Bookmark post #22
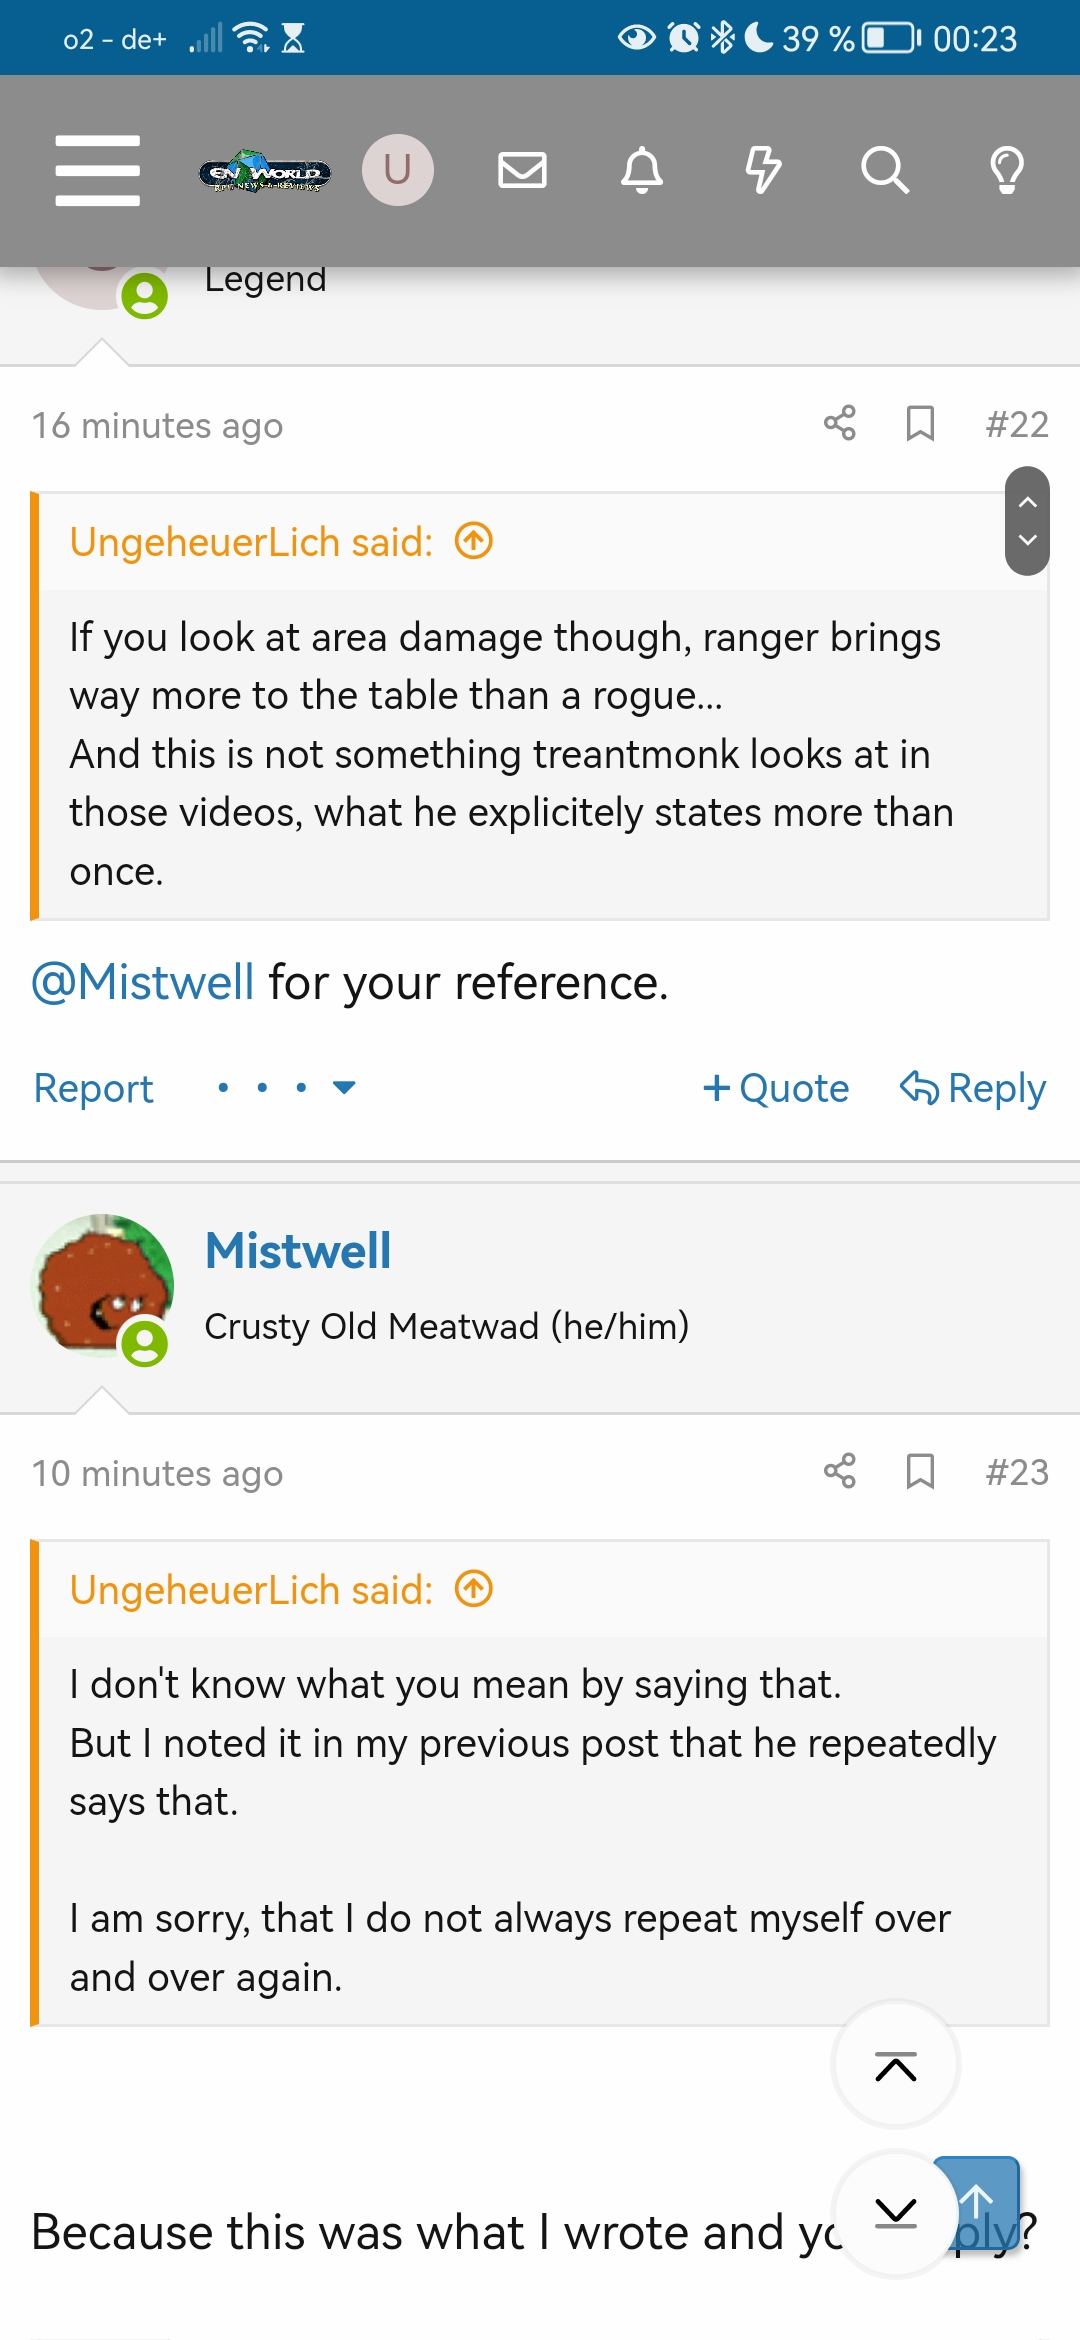This screenshot has height=2340, width=1080. tap(920, 424)
